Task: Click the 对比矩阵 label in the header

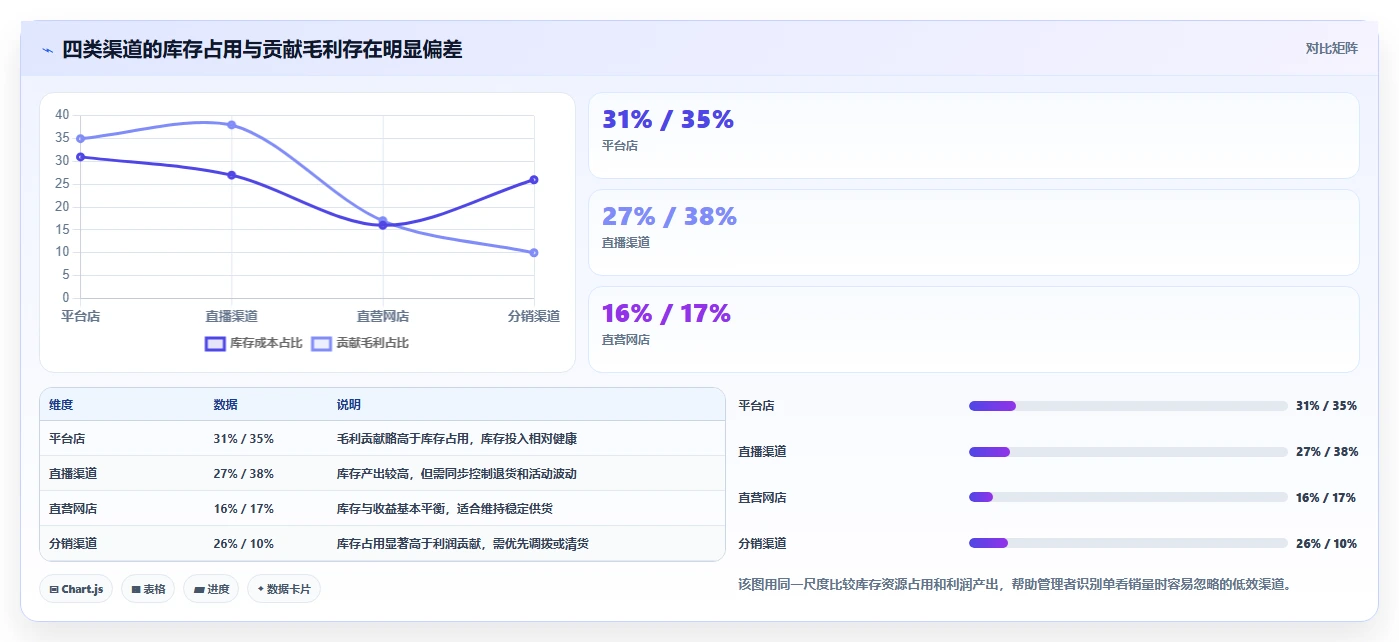Action: (x=1331, y=48)
